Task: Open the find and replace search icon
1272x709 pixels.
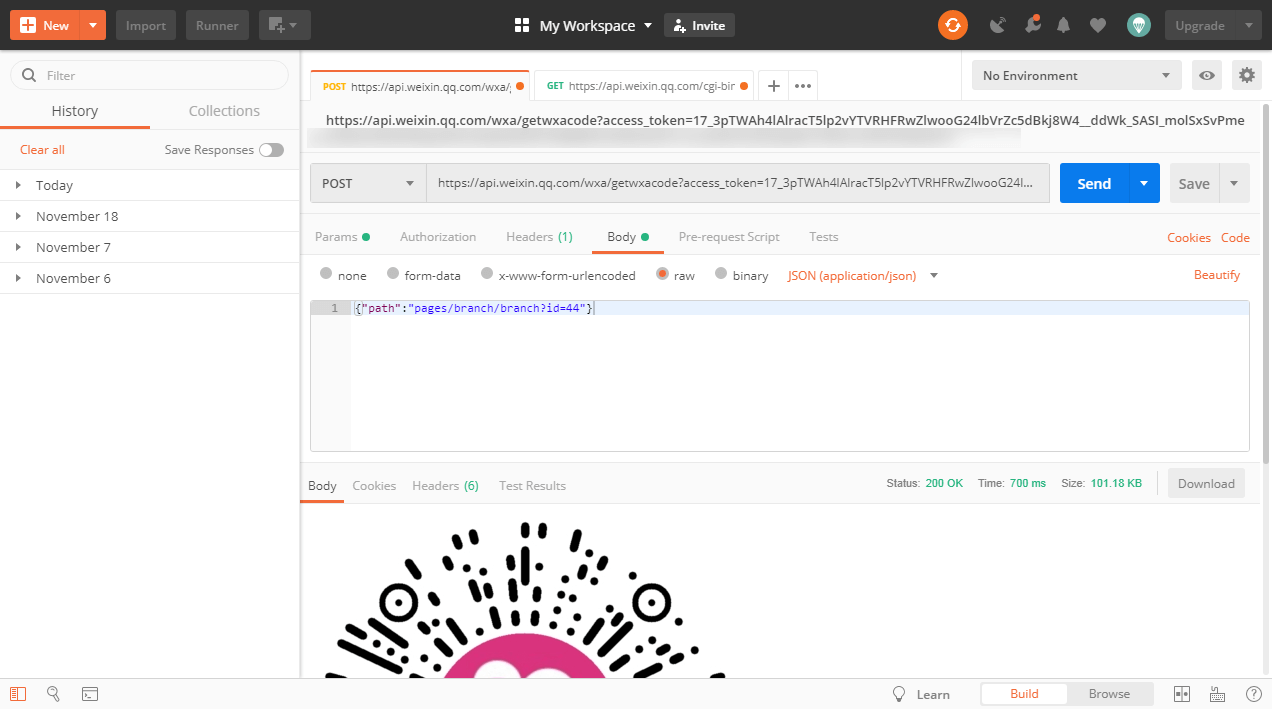Action: [x=54, y=693]
